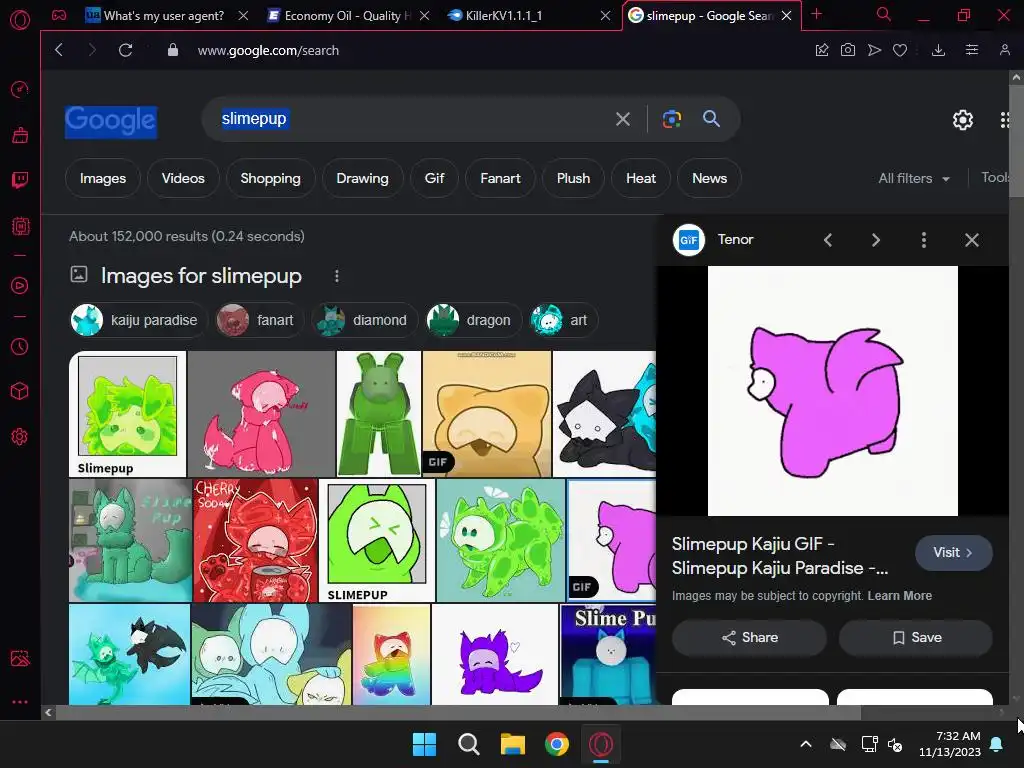1024x768 pixels.
Task: Close the slimepup Google Search tab
Action: (x=787, y=16)
